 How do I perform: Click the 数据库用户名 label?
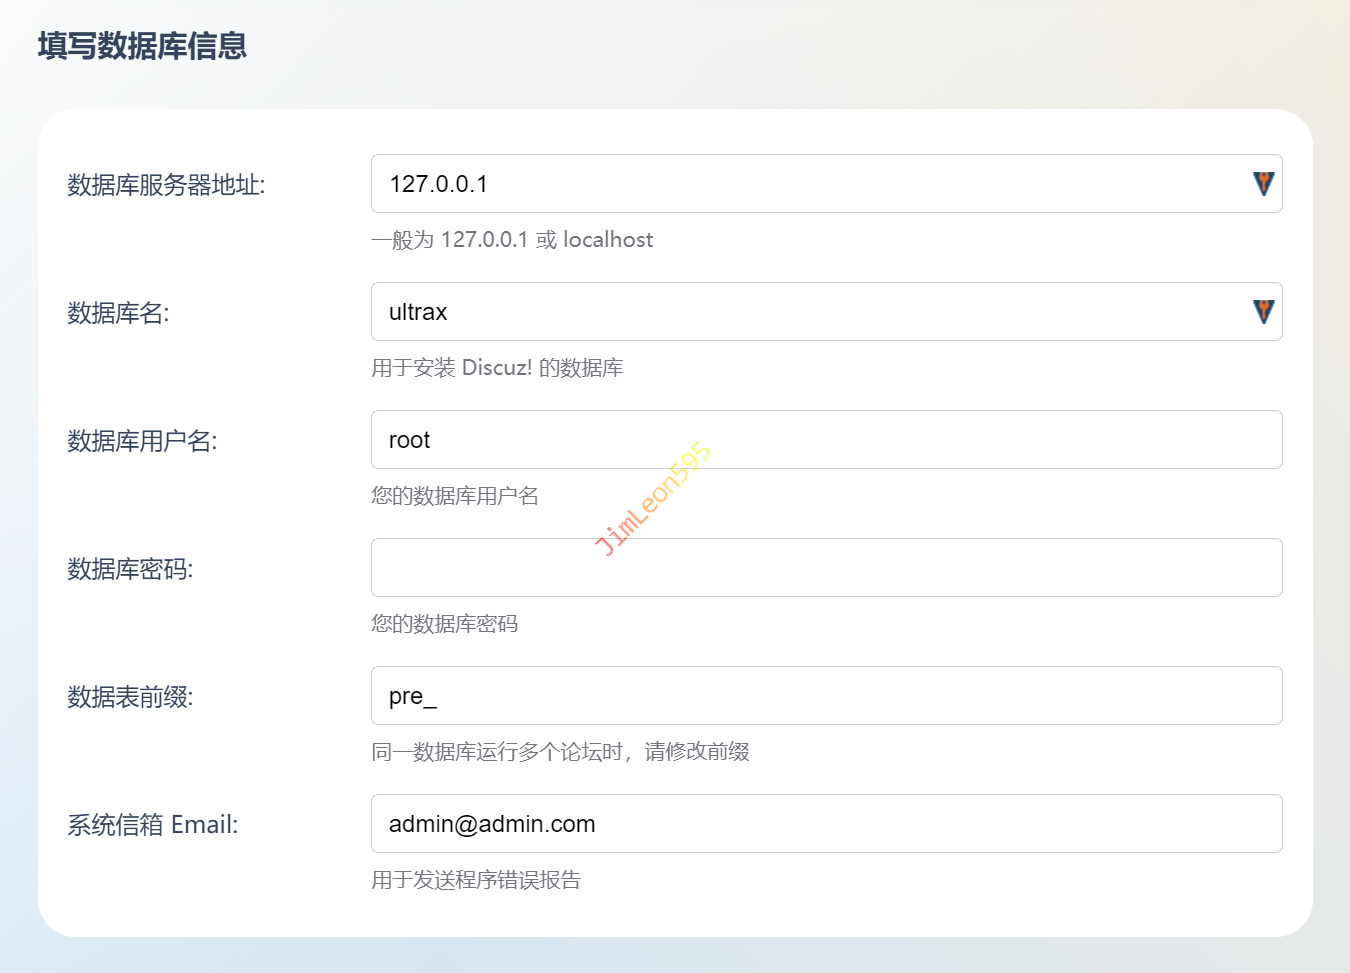[142, 441]
